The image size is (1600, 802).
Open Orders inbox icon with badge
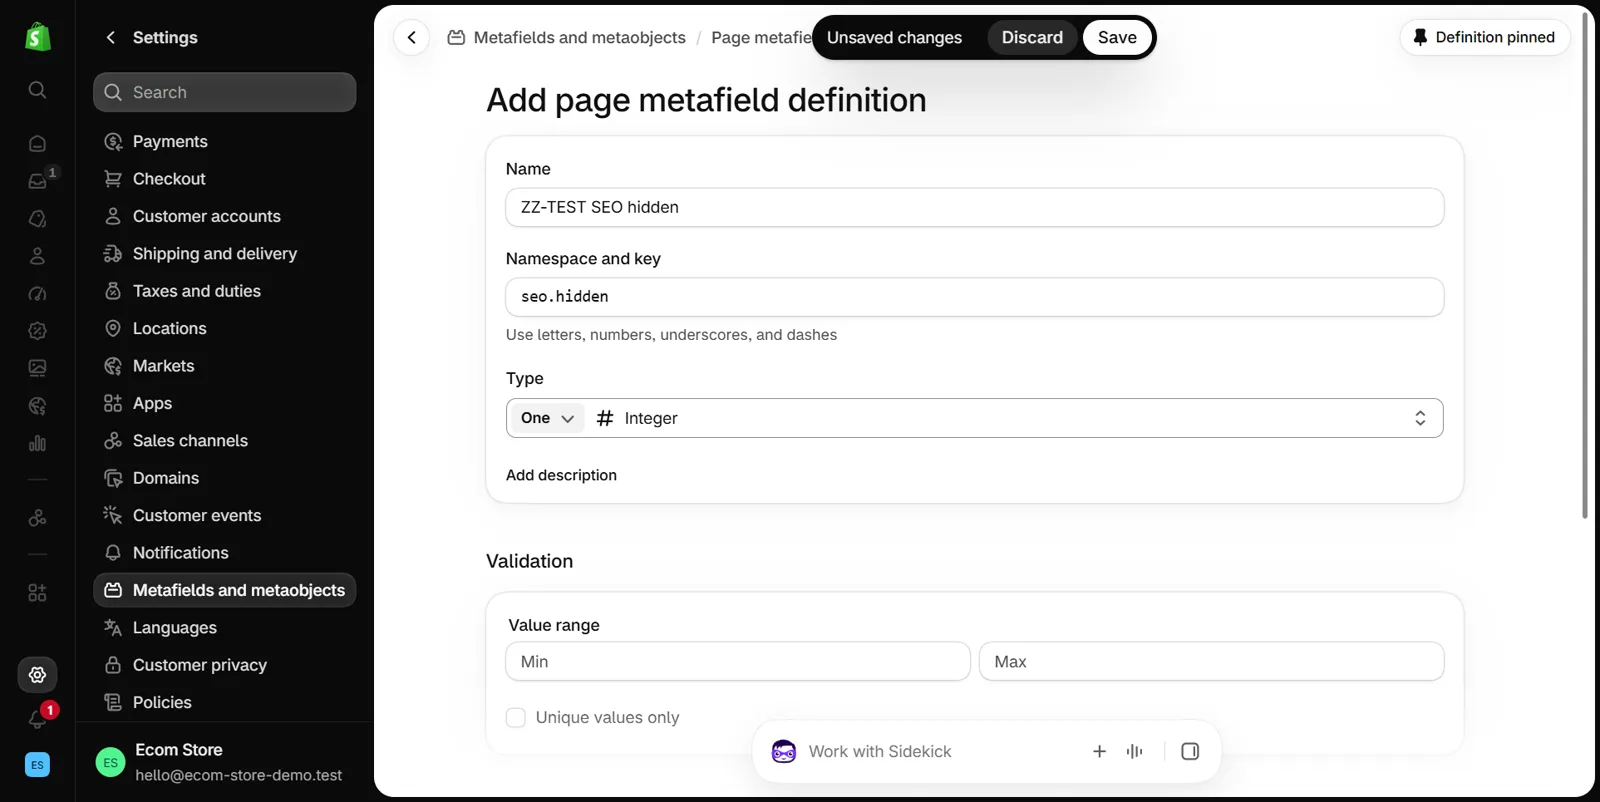[37, 181]
